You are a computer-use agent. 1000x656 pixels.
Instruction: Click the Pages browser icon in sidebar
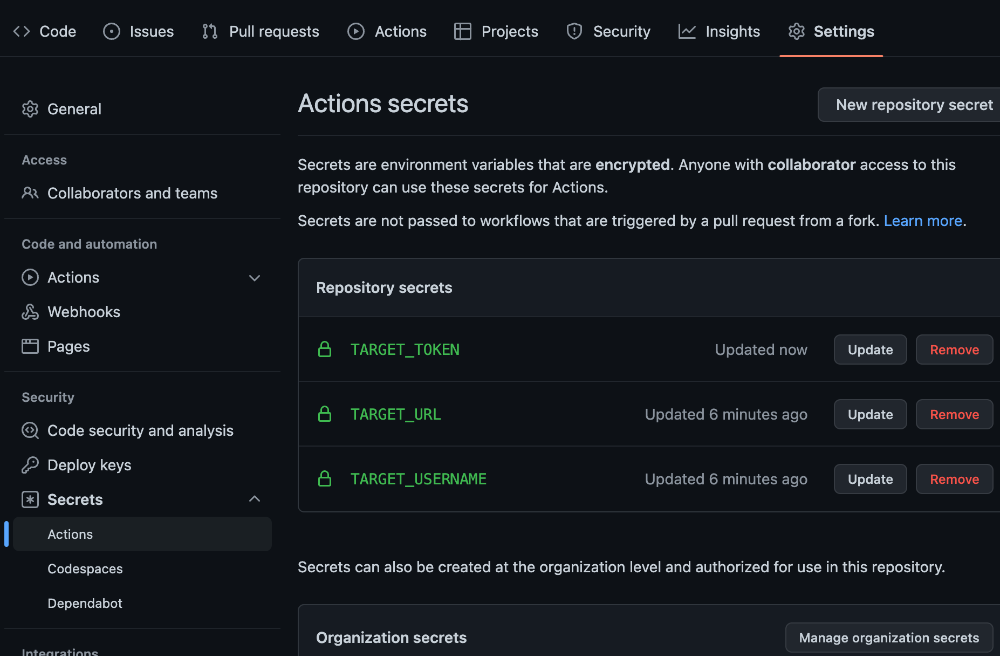pos(30,346)
